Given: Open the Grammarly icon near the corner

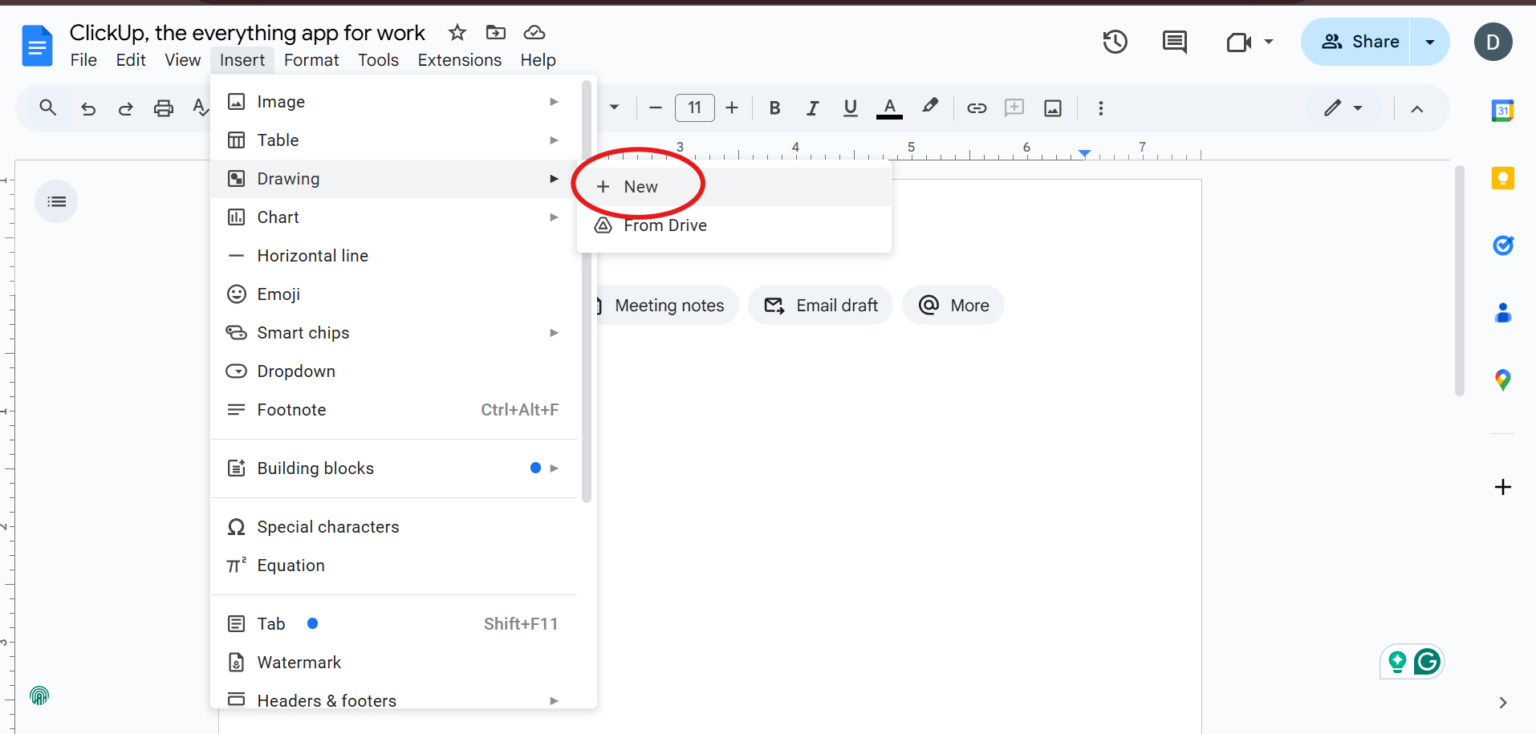Looking at the screenshot, I should pyautogui.click(x=1426, y=661).
